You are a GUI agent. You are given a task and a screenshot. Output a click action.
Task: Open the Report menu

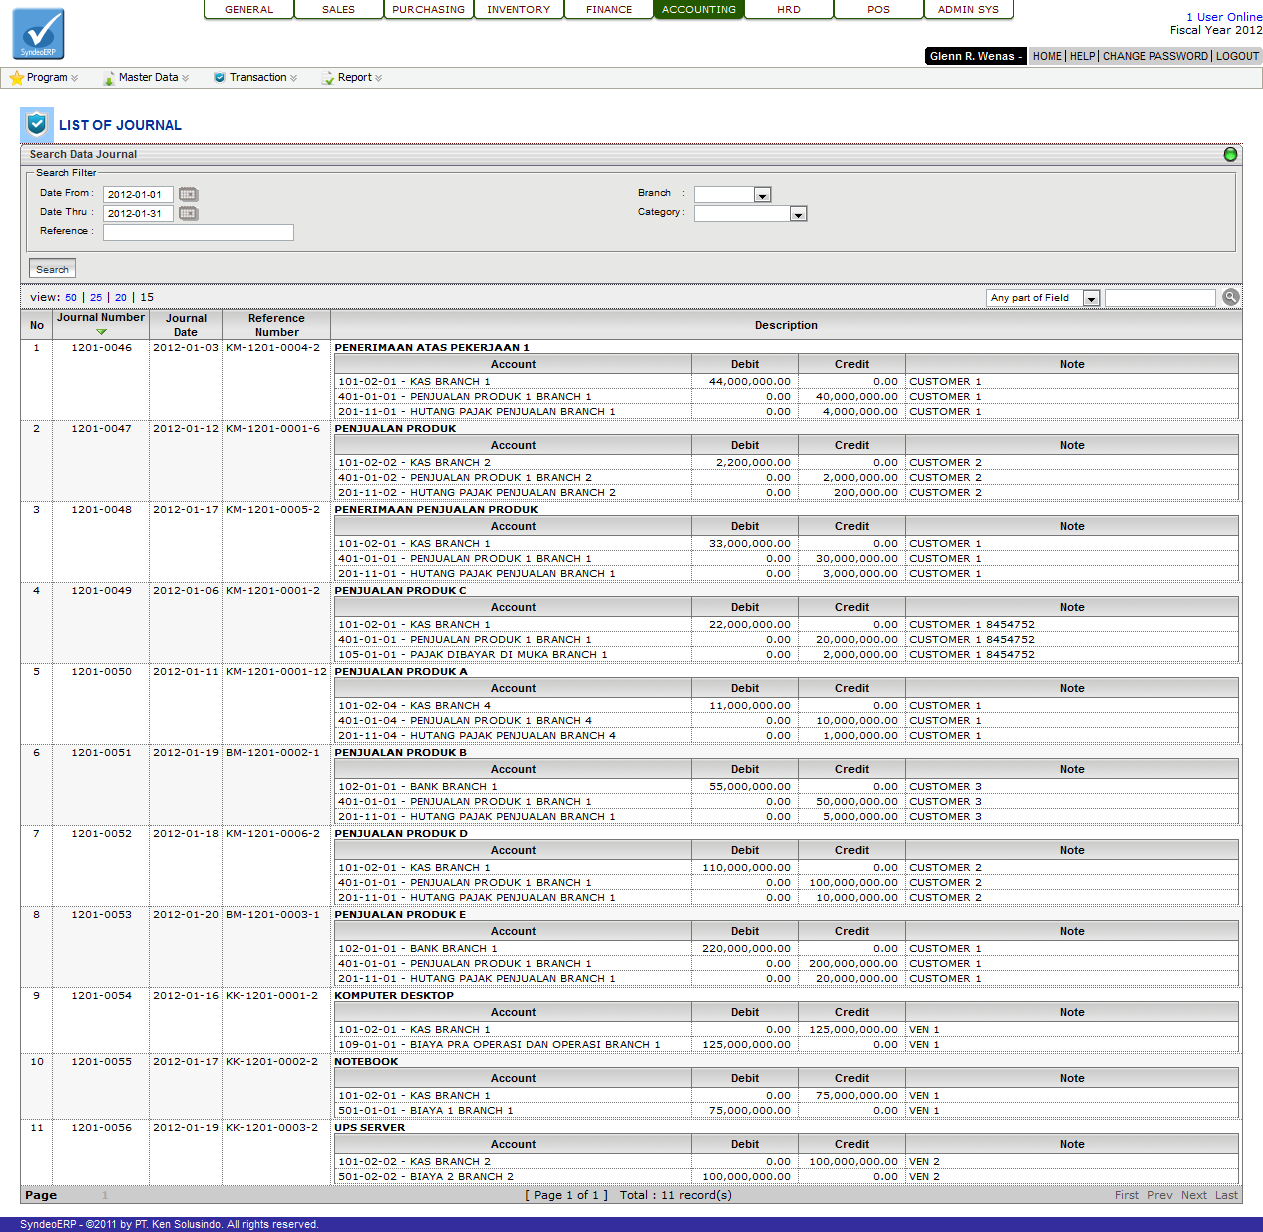click(x=354, y=78)
